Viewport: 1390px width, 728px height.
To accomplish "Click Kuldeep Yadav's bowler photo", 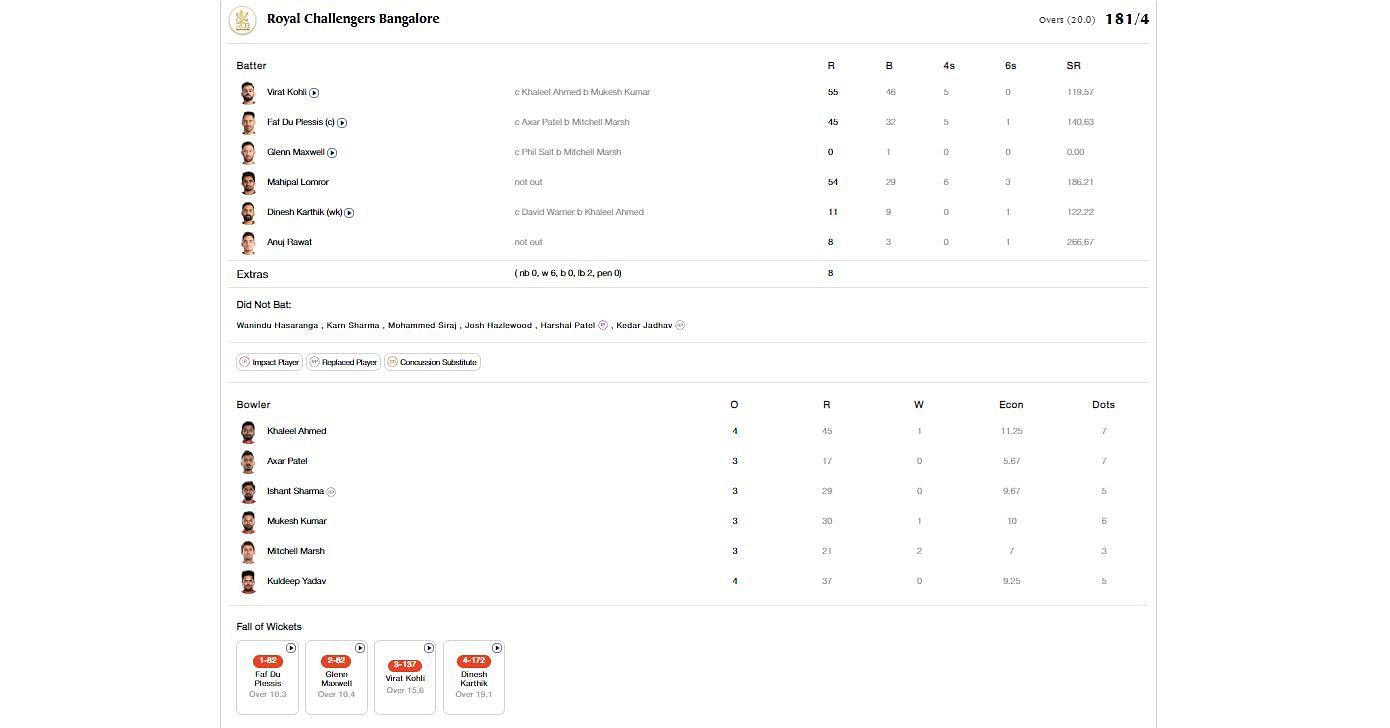I will pyautogui.click(x=248, y=582).
